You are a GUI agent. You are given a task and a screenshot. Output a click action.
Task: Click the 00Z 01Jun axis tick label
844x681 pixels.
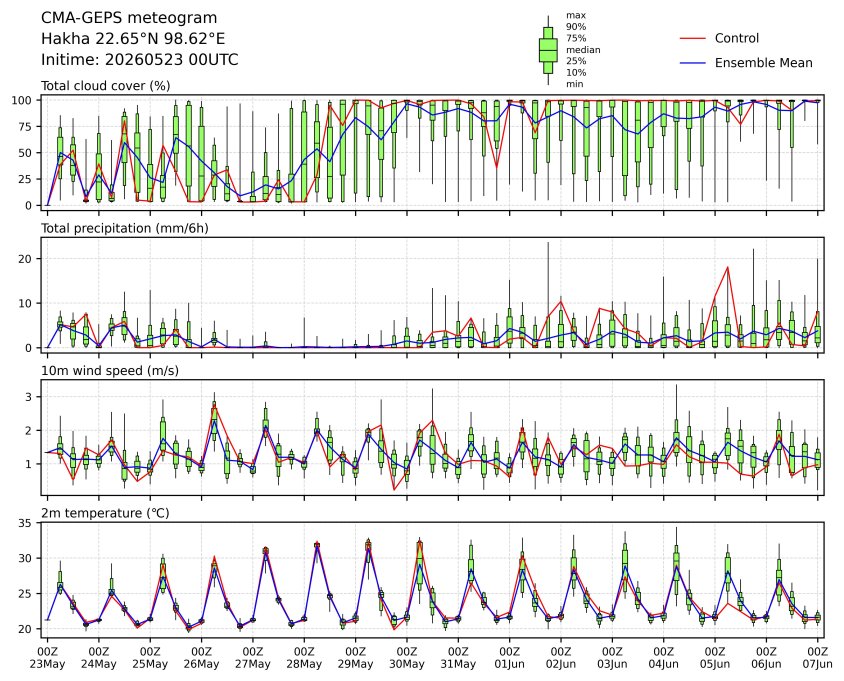coord(509,657)
